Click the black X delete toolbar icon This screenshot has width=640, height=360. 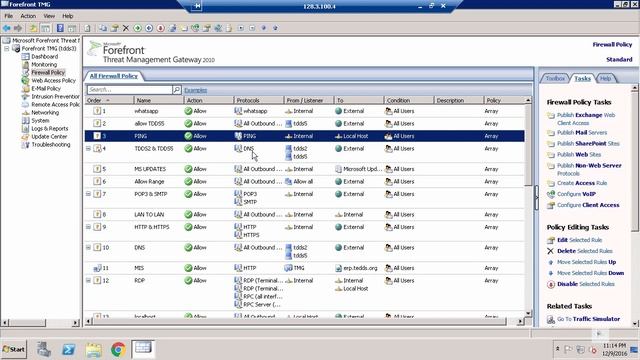tap(126, 28)
